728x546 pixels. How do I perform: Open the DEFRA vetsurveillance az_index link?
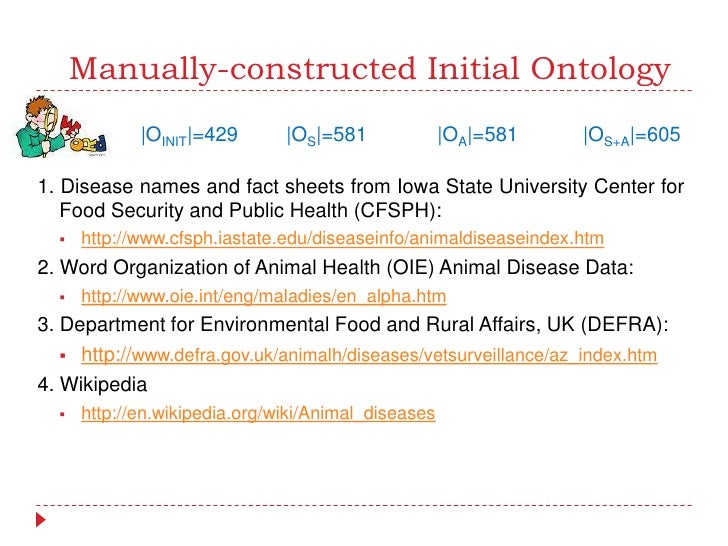click(x=369, y=355)
